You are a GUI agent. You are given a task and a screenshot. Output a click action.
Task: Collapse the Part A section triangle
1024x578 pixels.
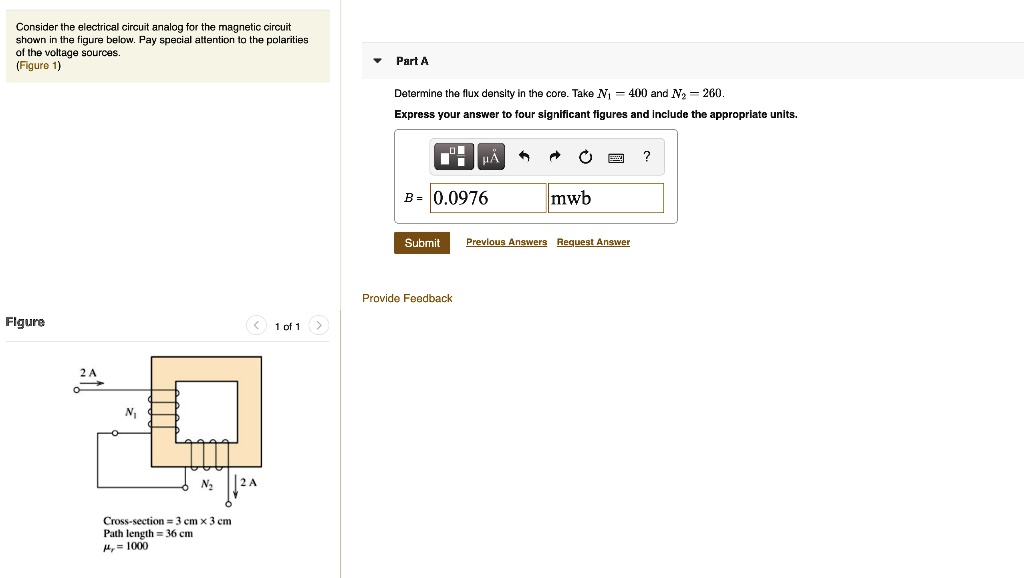376,60
